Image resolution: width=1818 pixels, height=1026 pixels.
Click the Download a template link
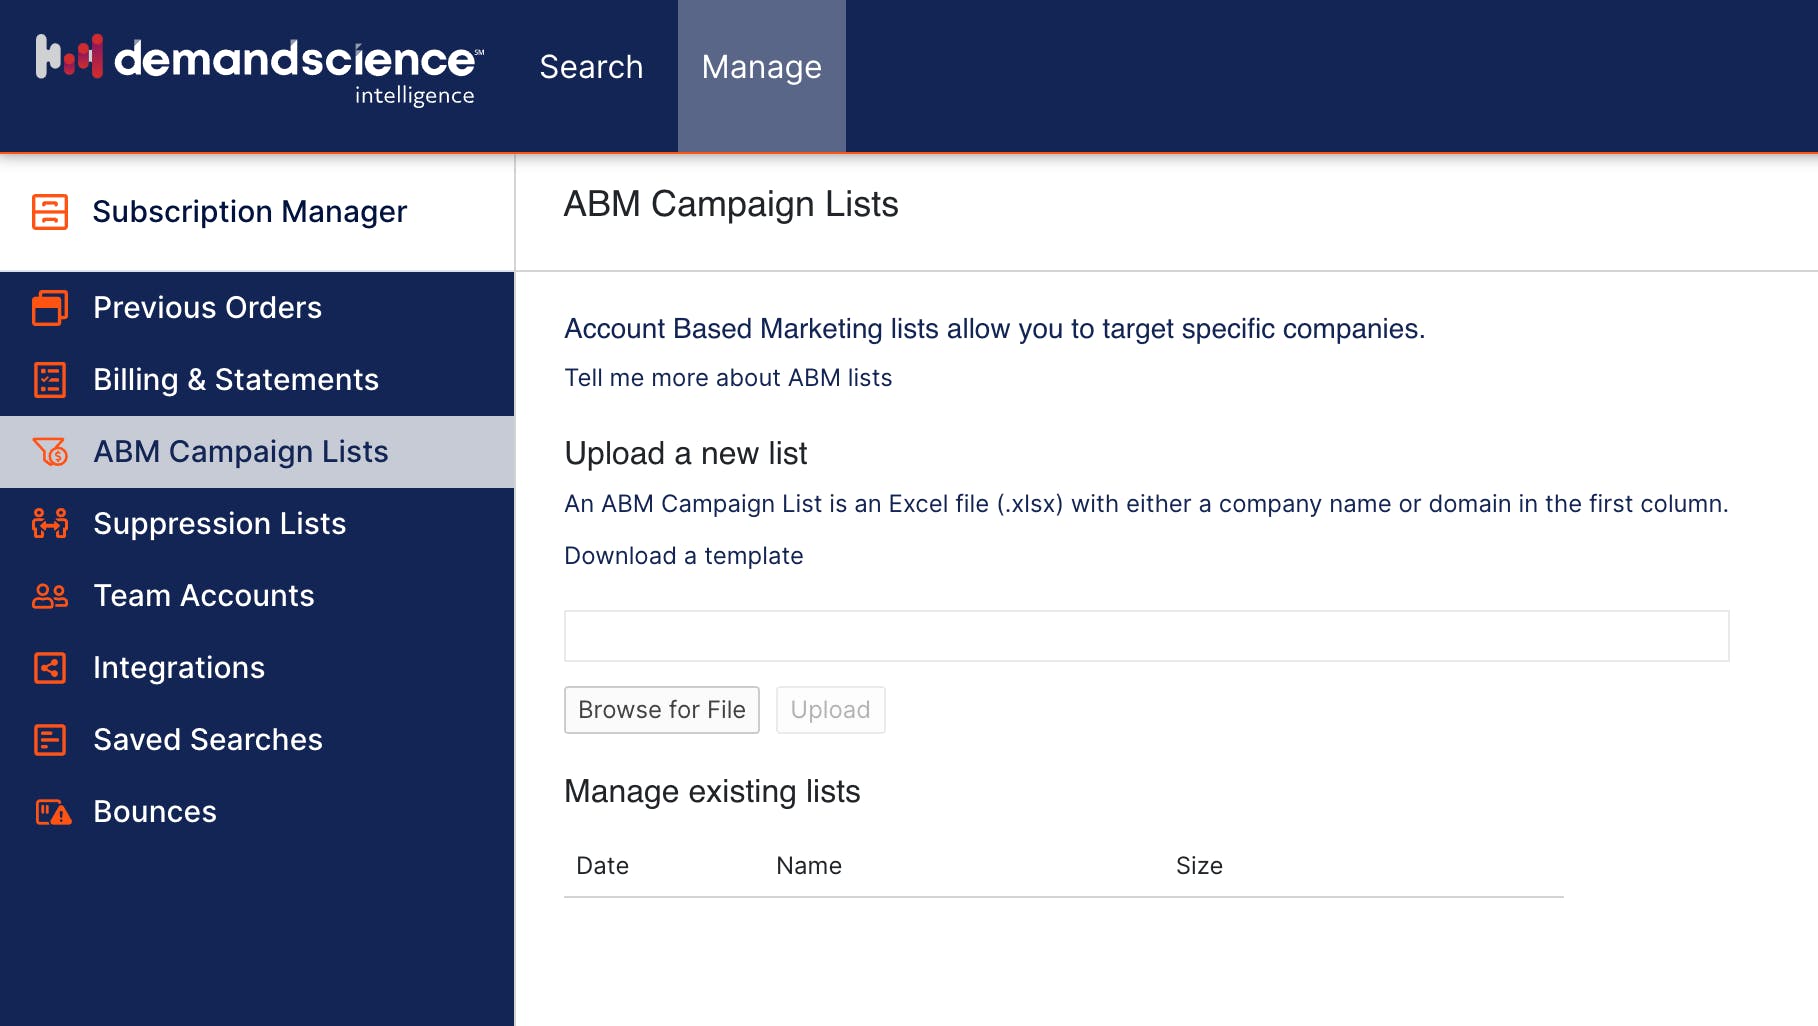pos(683,556)
